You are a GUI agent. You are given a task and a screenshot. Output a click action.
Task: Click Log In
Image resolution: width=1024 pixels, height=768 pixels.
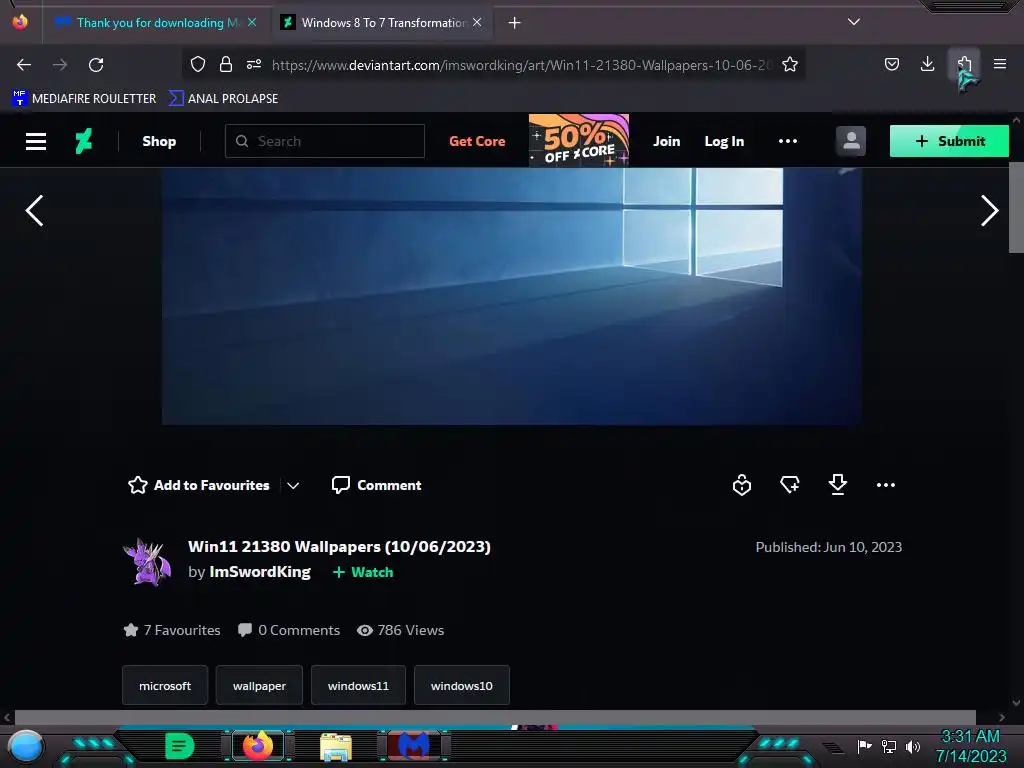[724, 142]
